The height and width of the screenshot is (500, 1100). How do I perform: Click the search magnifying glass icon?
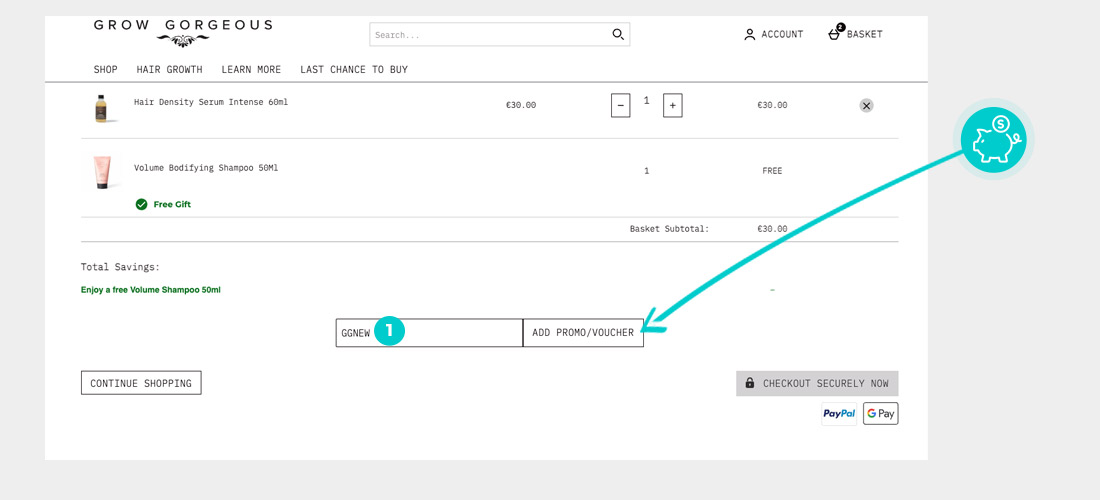(x=618, y=35)
